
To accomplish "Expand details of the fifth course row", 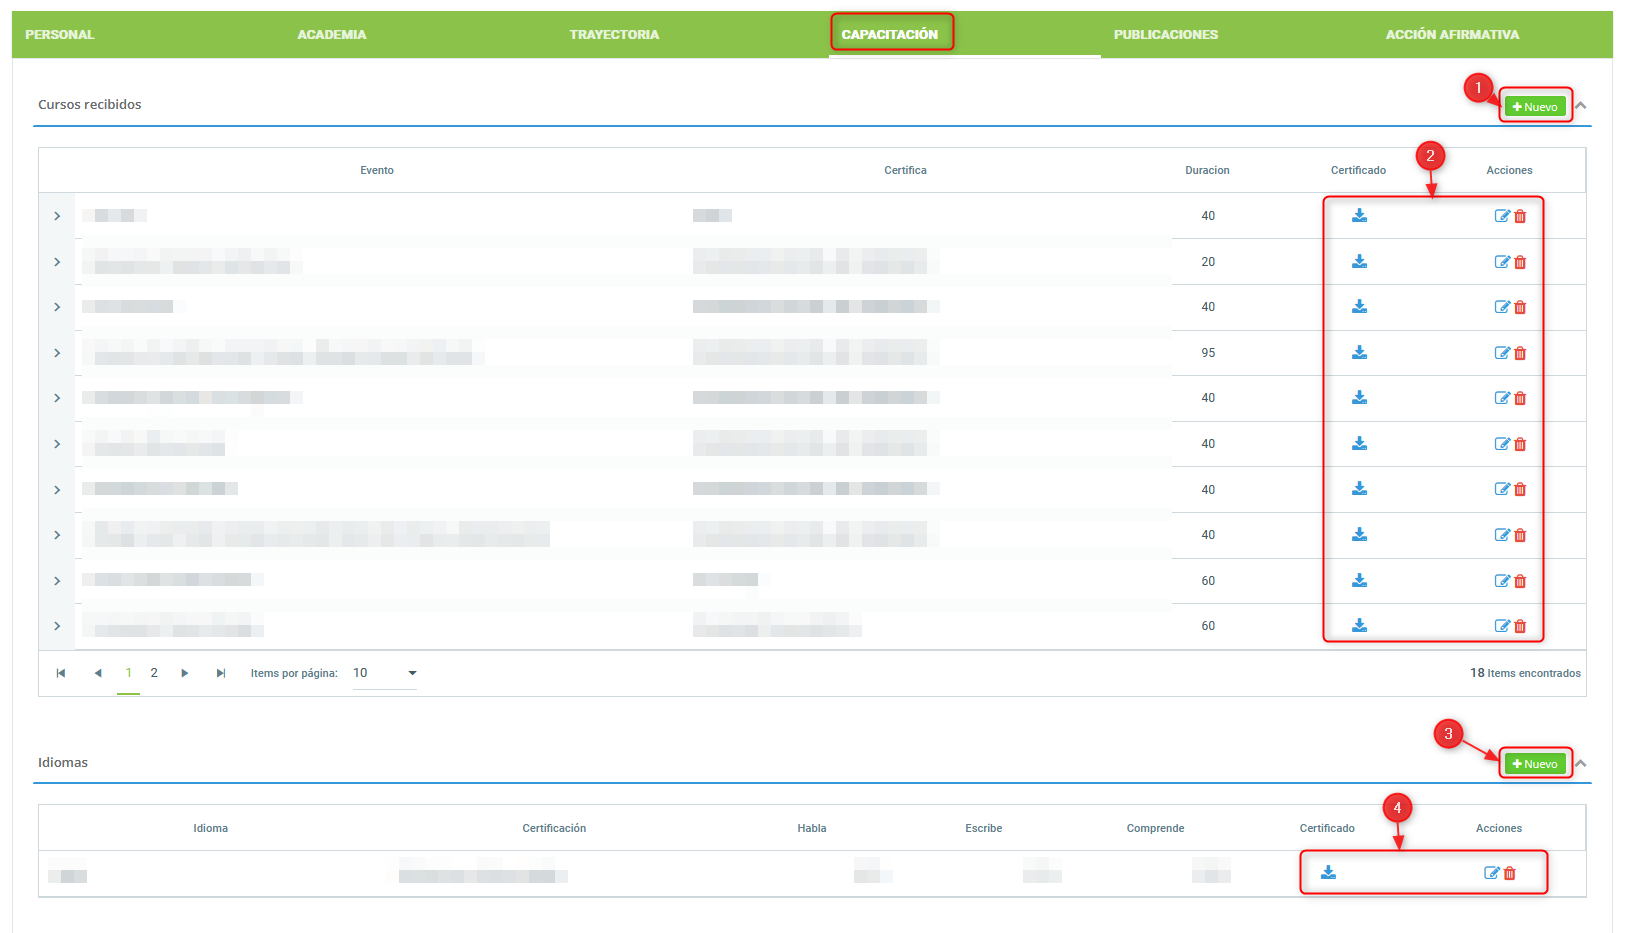I will (x=57, y=398).
